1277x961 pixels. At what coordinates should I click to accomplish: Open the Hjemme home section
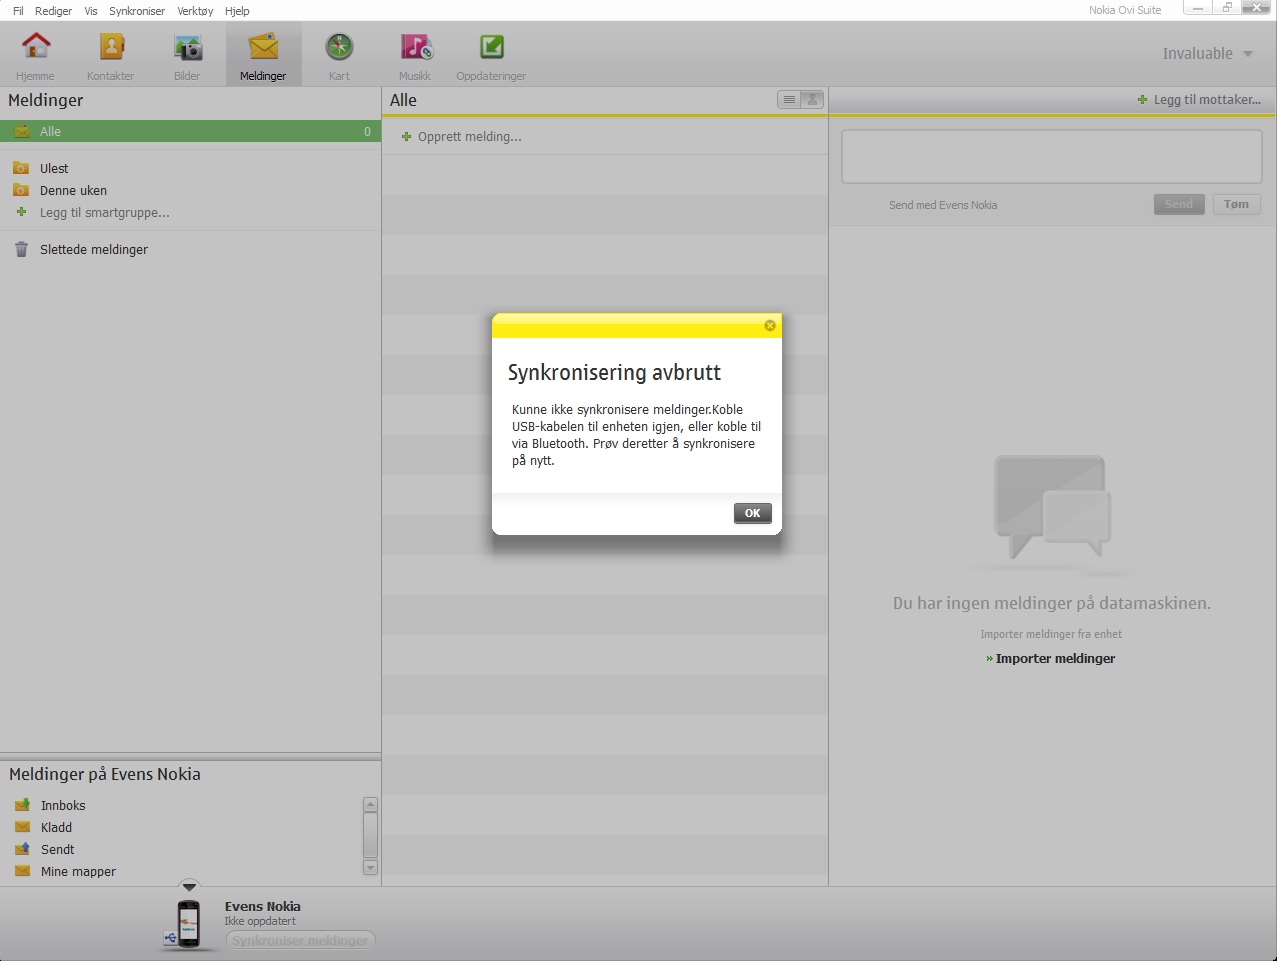click(36, 55)
